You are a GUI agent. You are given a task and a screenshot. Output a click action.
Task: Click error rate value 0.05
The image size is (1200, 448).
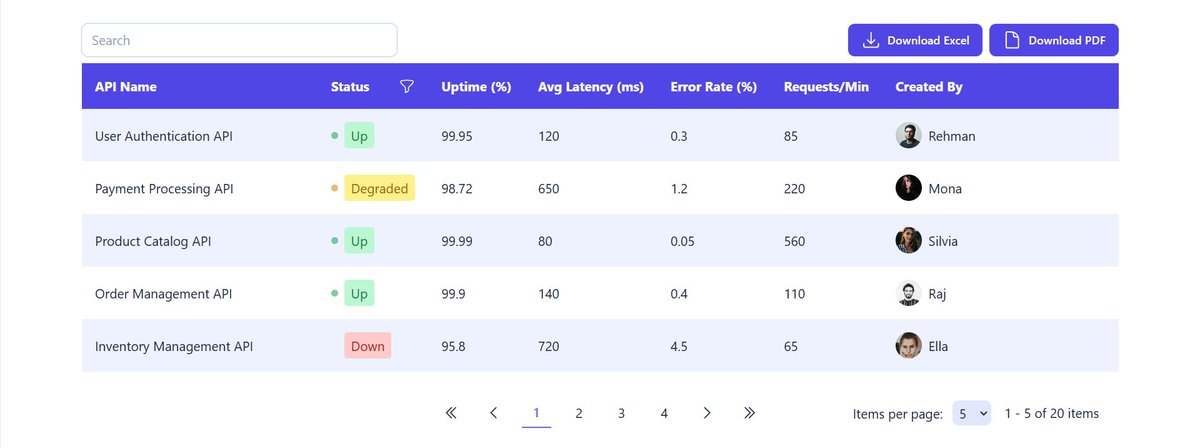(x=683, y=241)
